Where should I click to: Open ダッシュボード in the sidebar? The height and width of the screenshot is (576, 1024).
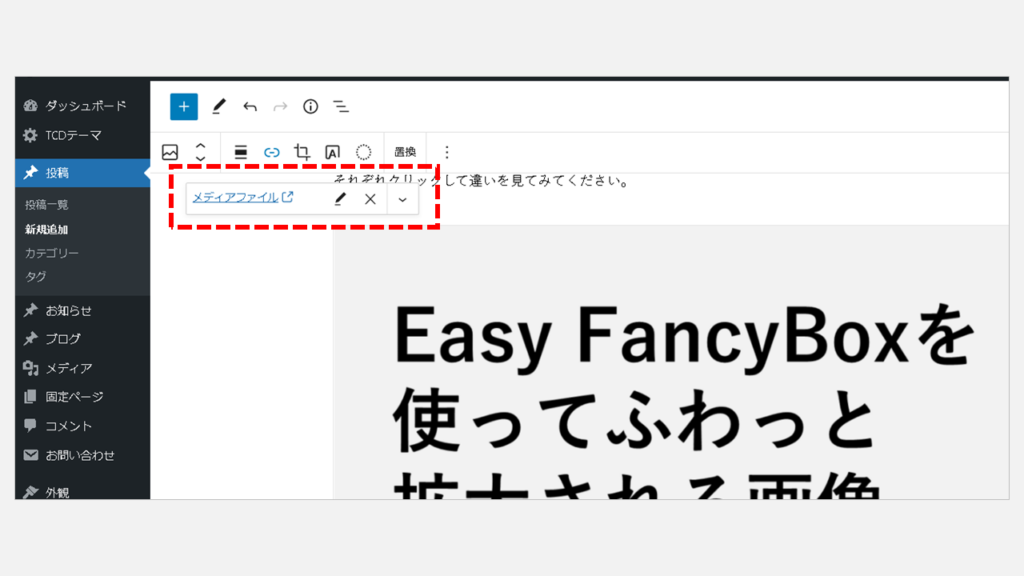[85, 106]
